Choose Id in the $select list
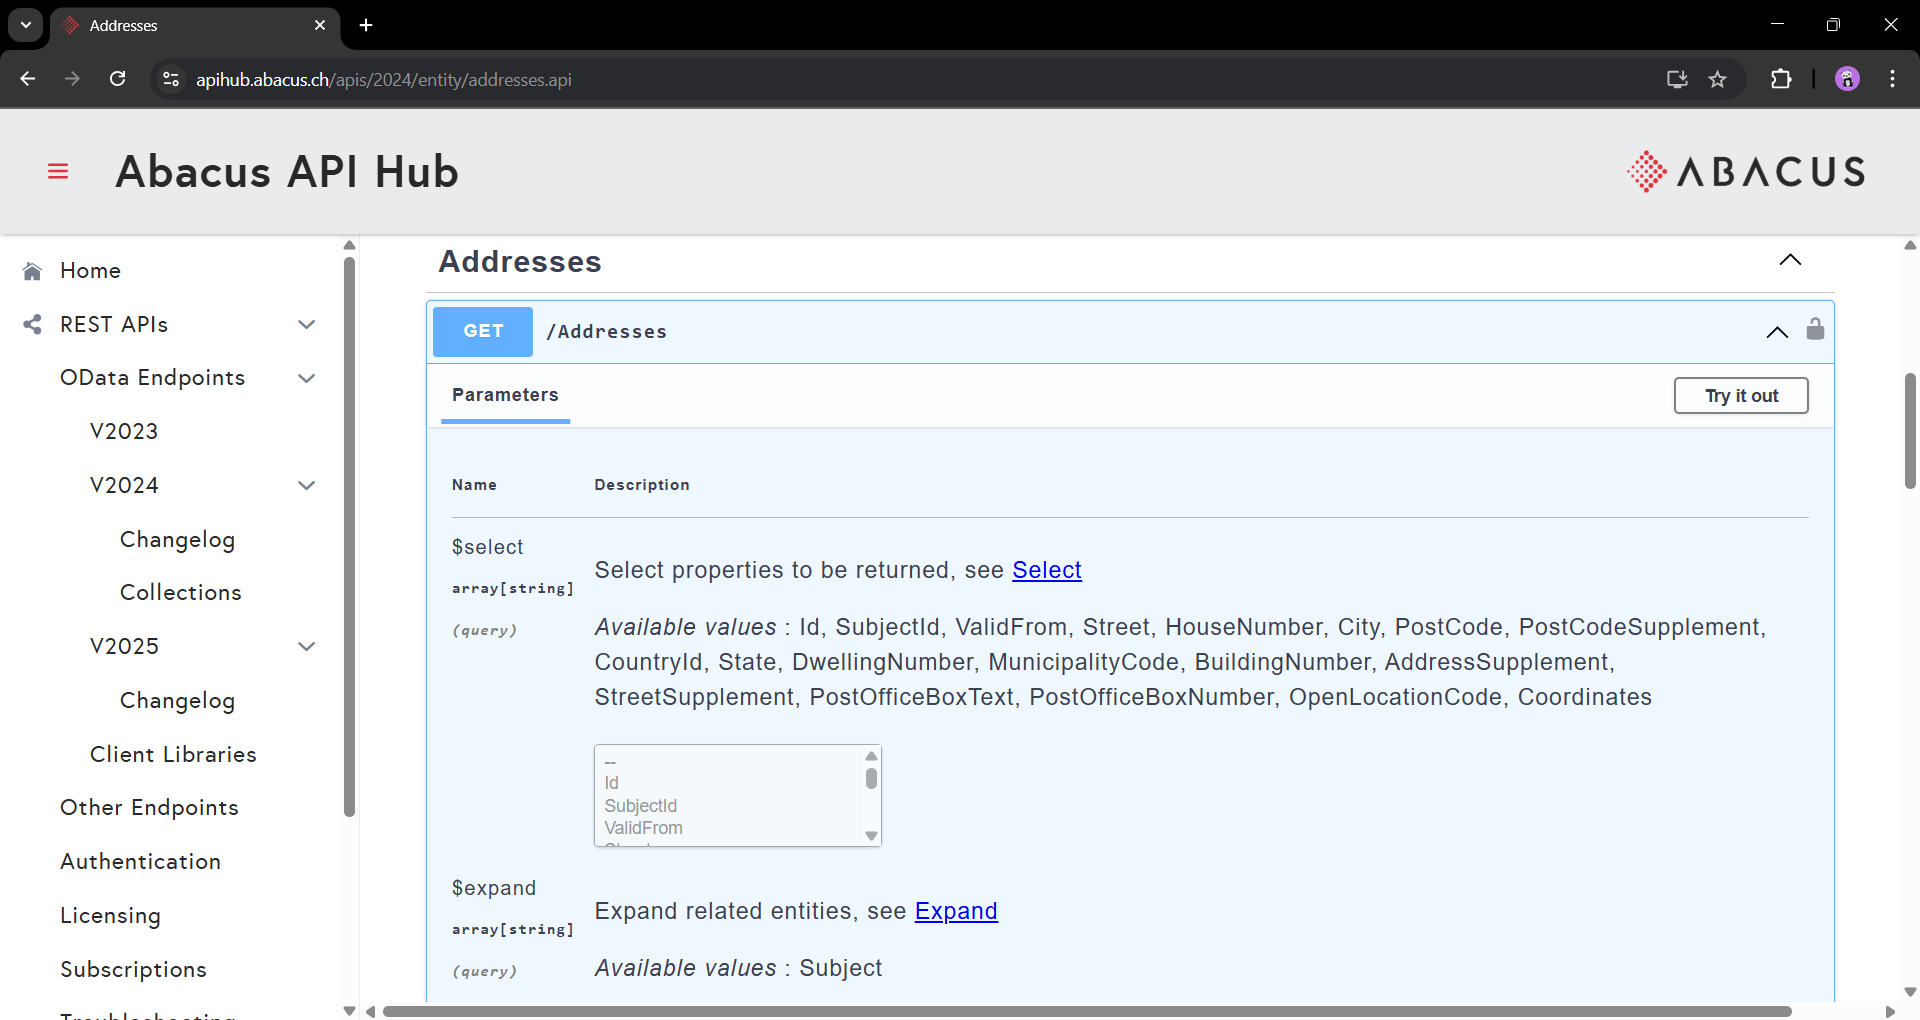Screen dimensions: 1920x1020 612,783
